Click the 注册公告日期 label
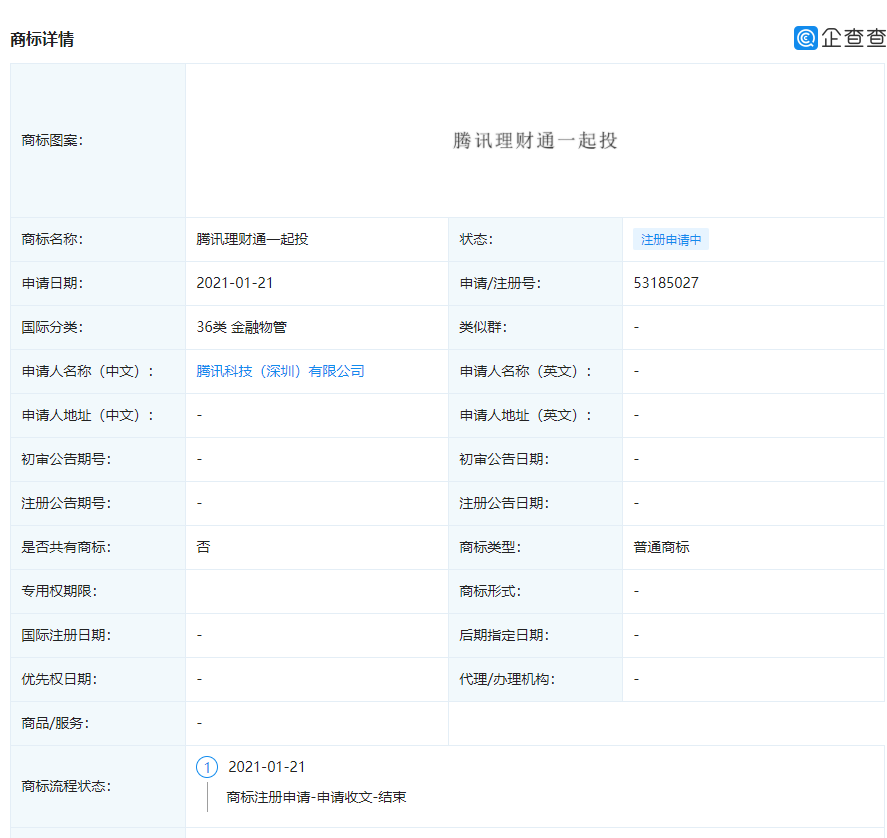The height and width of the screenshot is (838, 887). pyautogui.click(x=504, y=503)
